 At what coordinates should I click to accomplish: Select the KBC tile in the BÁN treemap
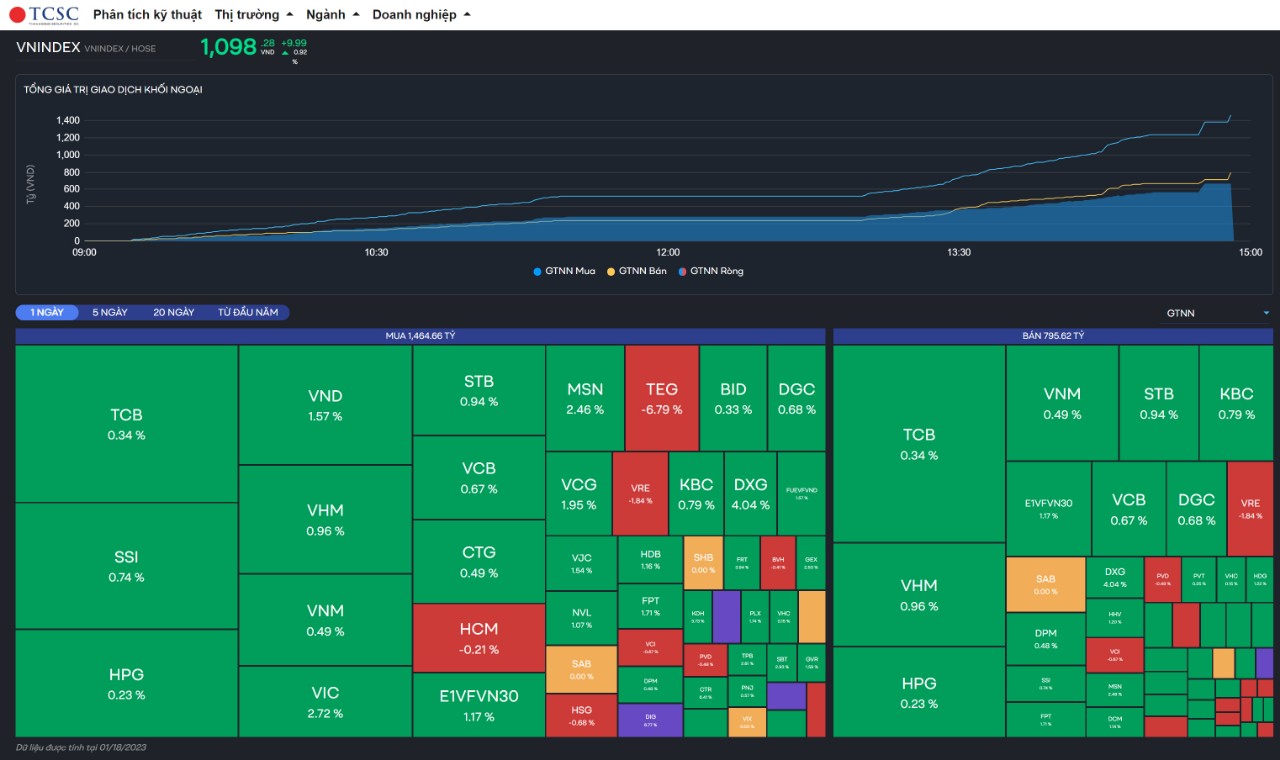click(1236, 403)
